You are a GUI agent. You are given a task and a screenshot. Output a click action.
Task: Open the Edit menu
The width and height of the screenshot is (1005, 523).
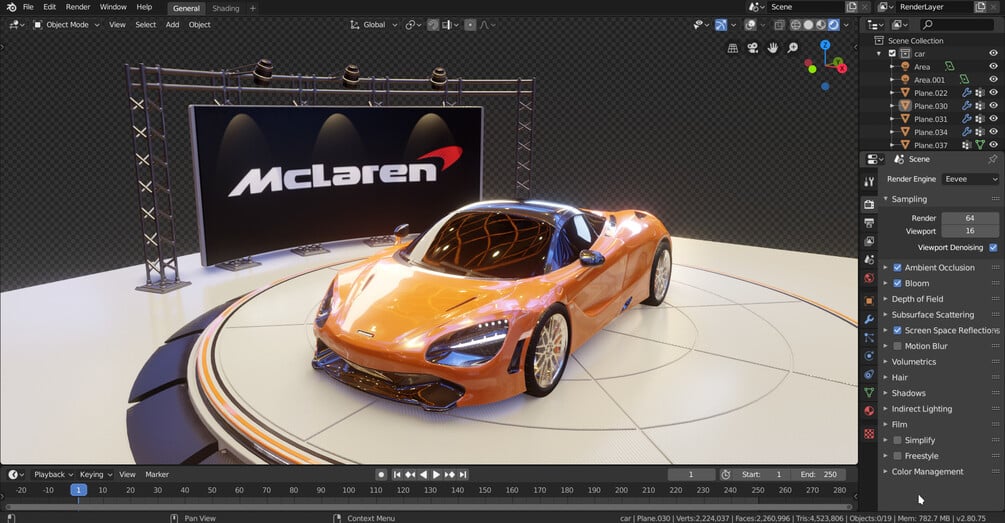click(x=49, y=7)
